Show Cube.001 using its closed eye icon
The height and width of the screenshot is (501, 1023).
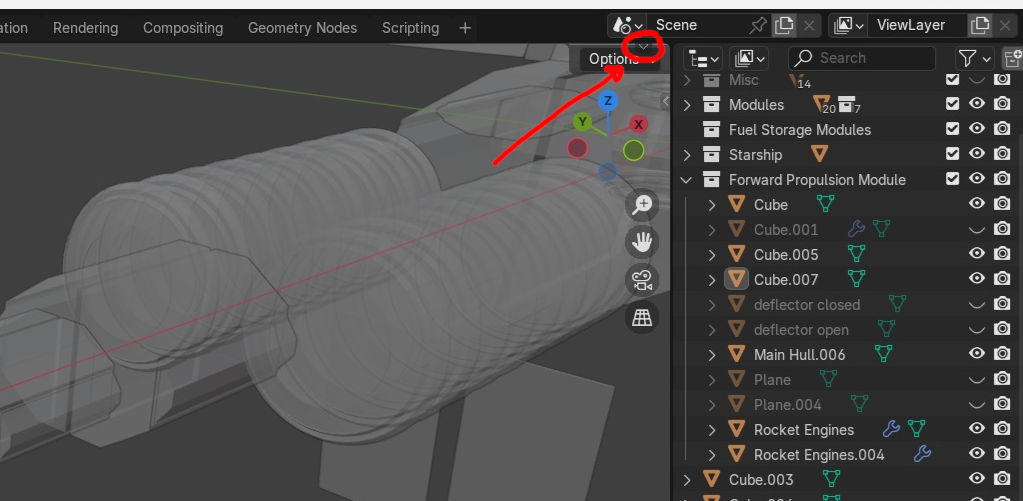click(977, 230)
